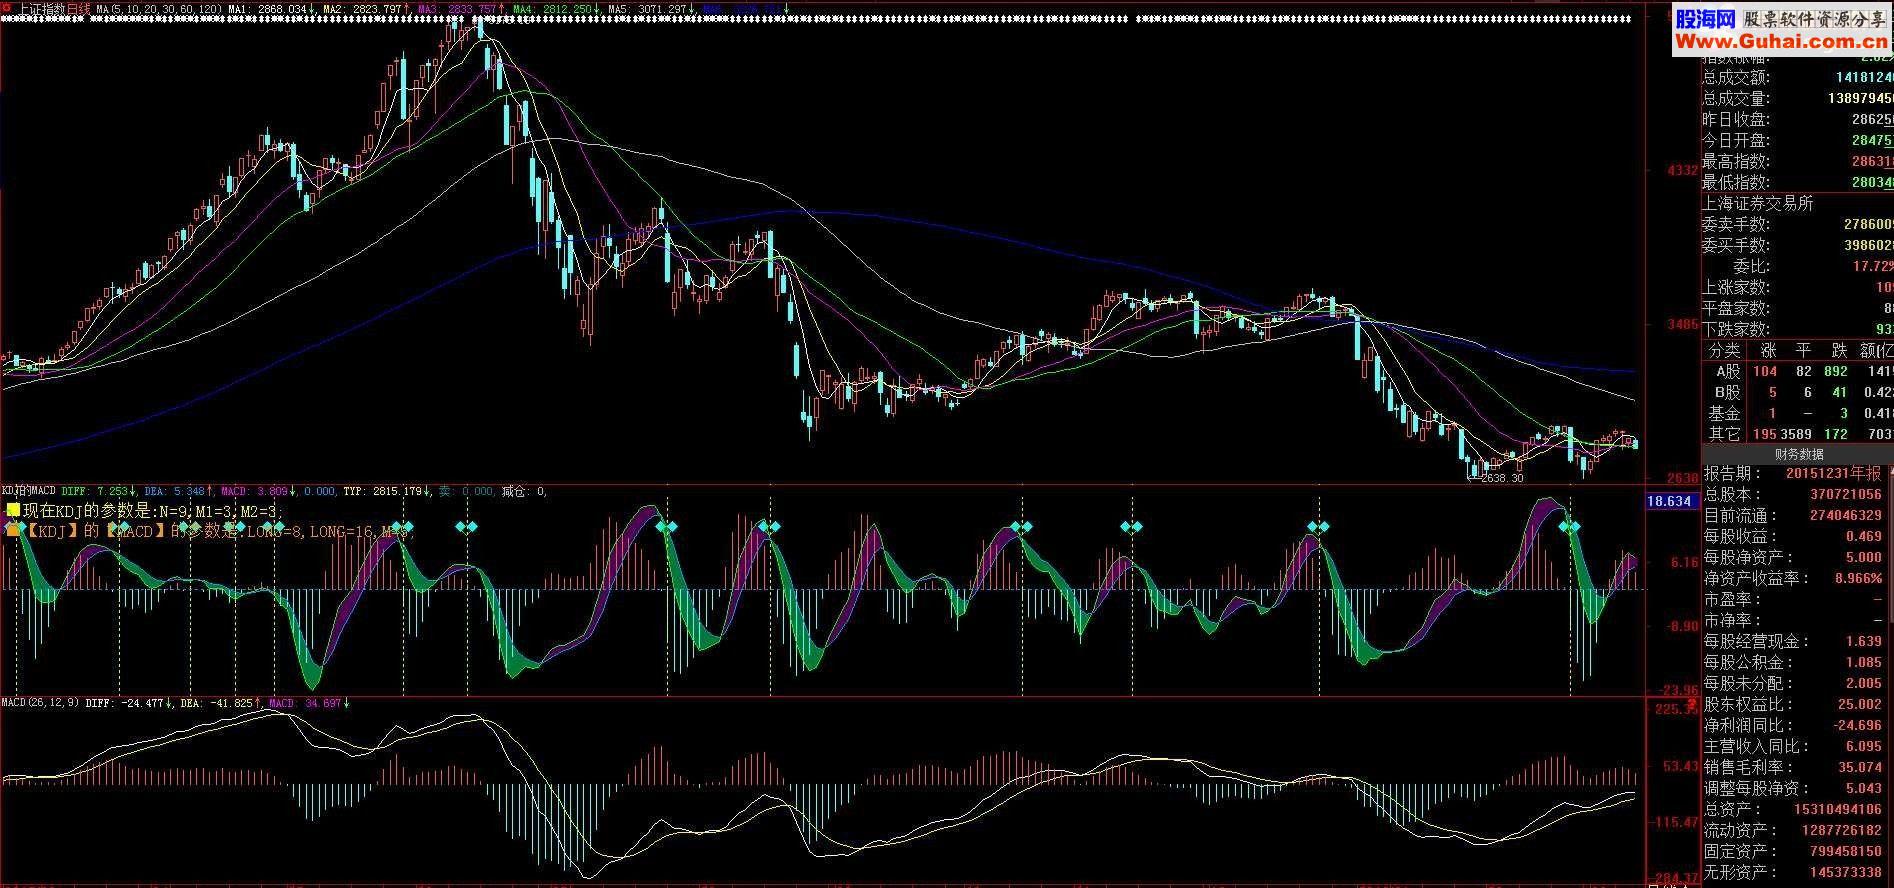This screenshot has width=1894, height=888.
Task: Click yellow square before 现在KDJ的参数是
Action: click(x=13, y=510)
